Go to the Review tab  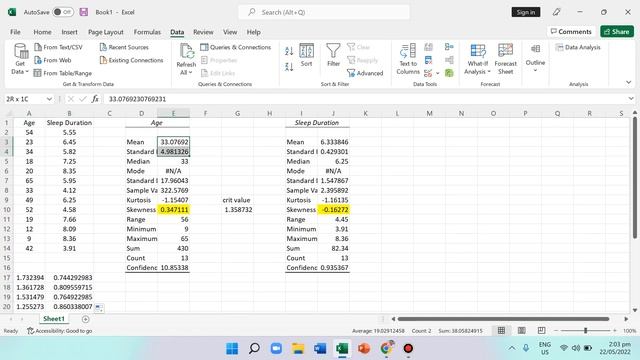(x=203, y=32)
